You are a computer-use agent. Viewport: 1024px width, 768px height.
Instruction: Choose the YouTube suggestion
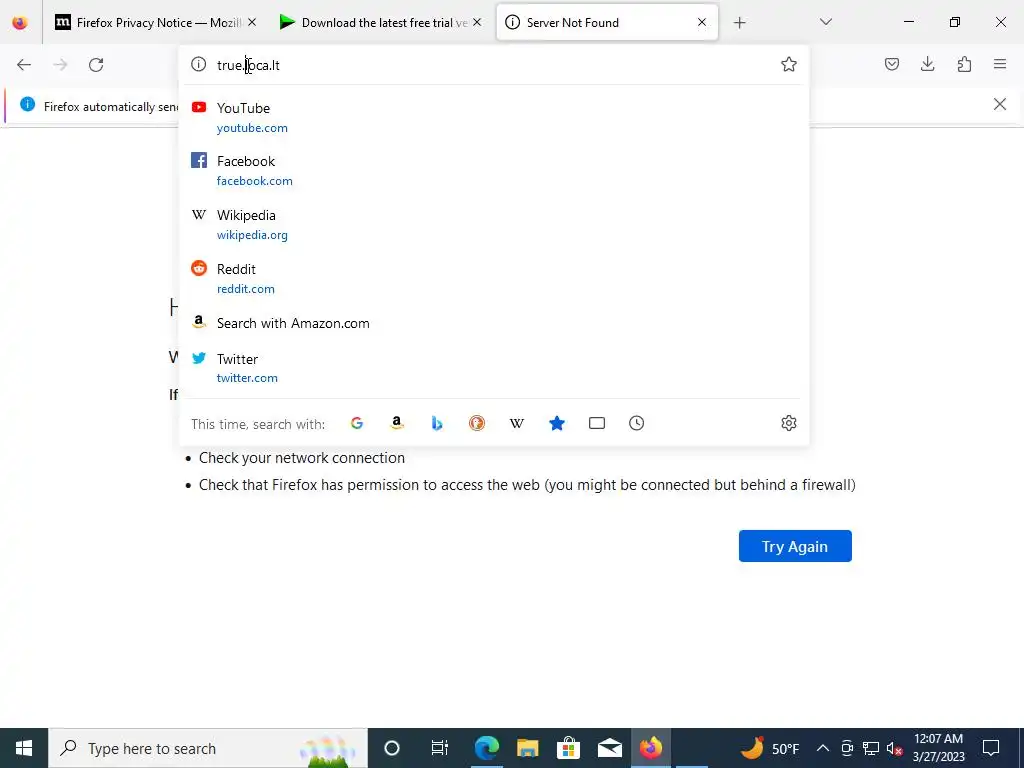pyautogui.click(x=493, y=118)
